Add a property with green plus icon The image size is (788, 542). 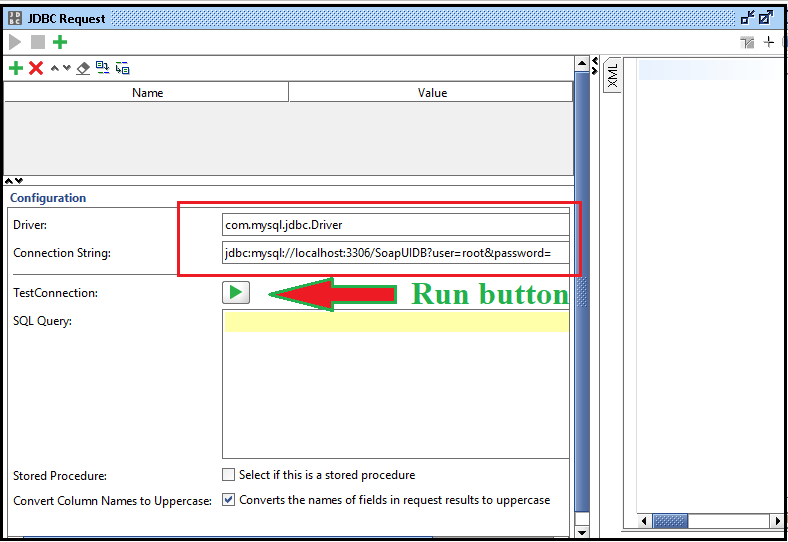coord(16,68)
